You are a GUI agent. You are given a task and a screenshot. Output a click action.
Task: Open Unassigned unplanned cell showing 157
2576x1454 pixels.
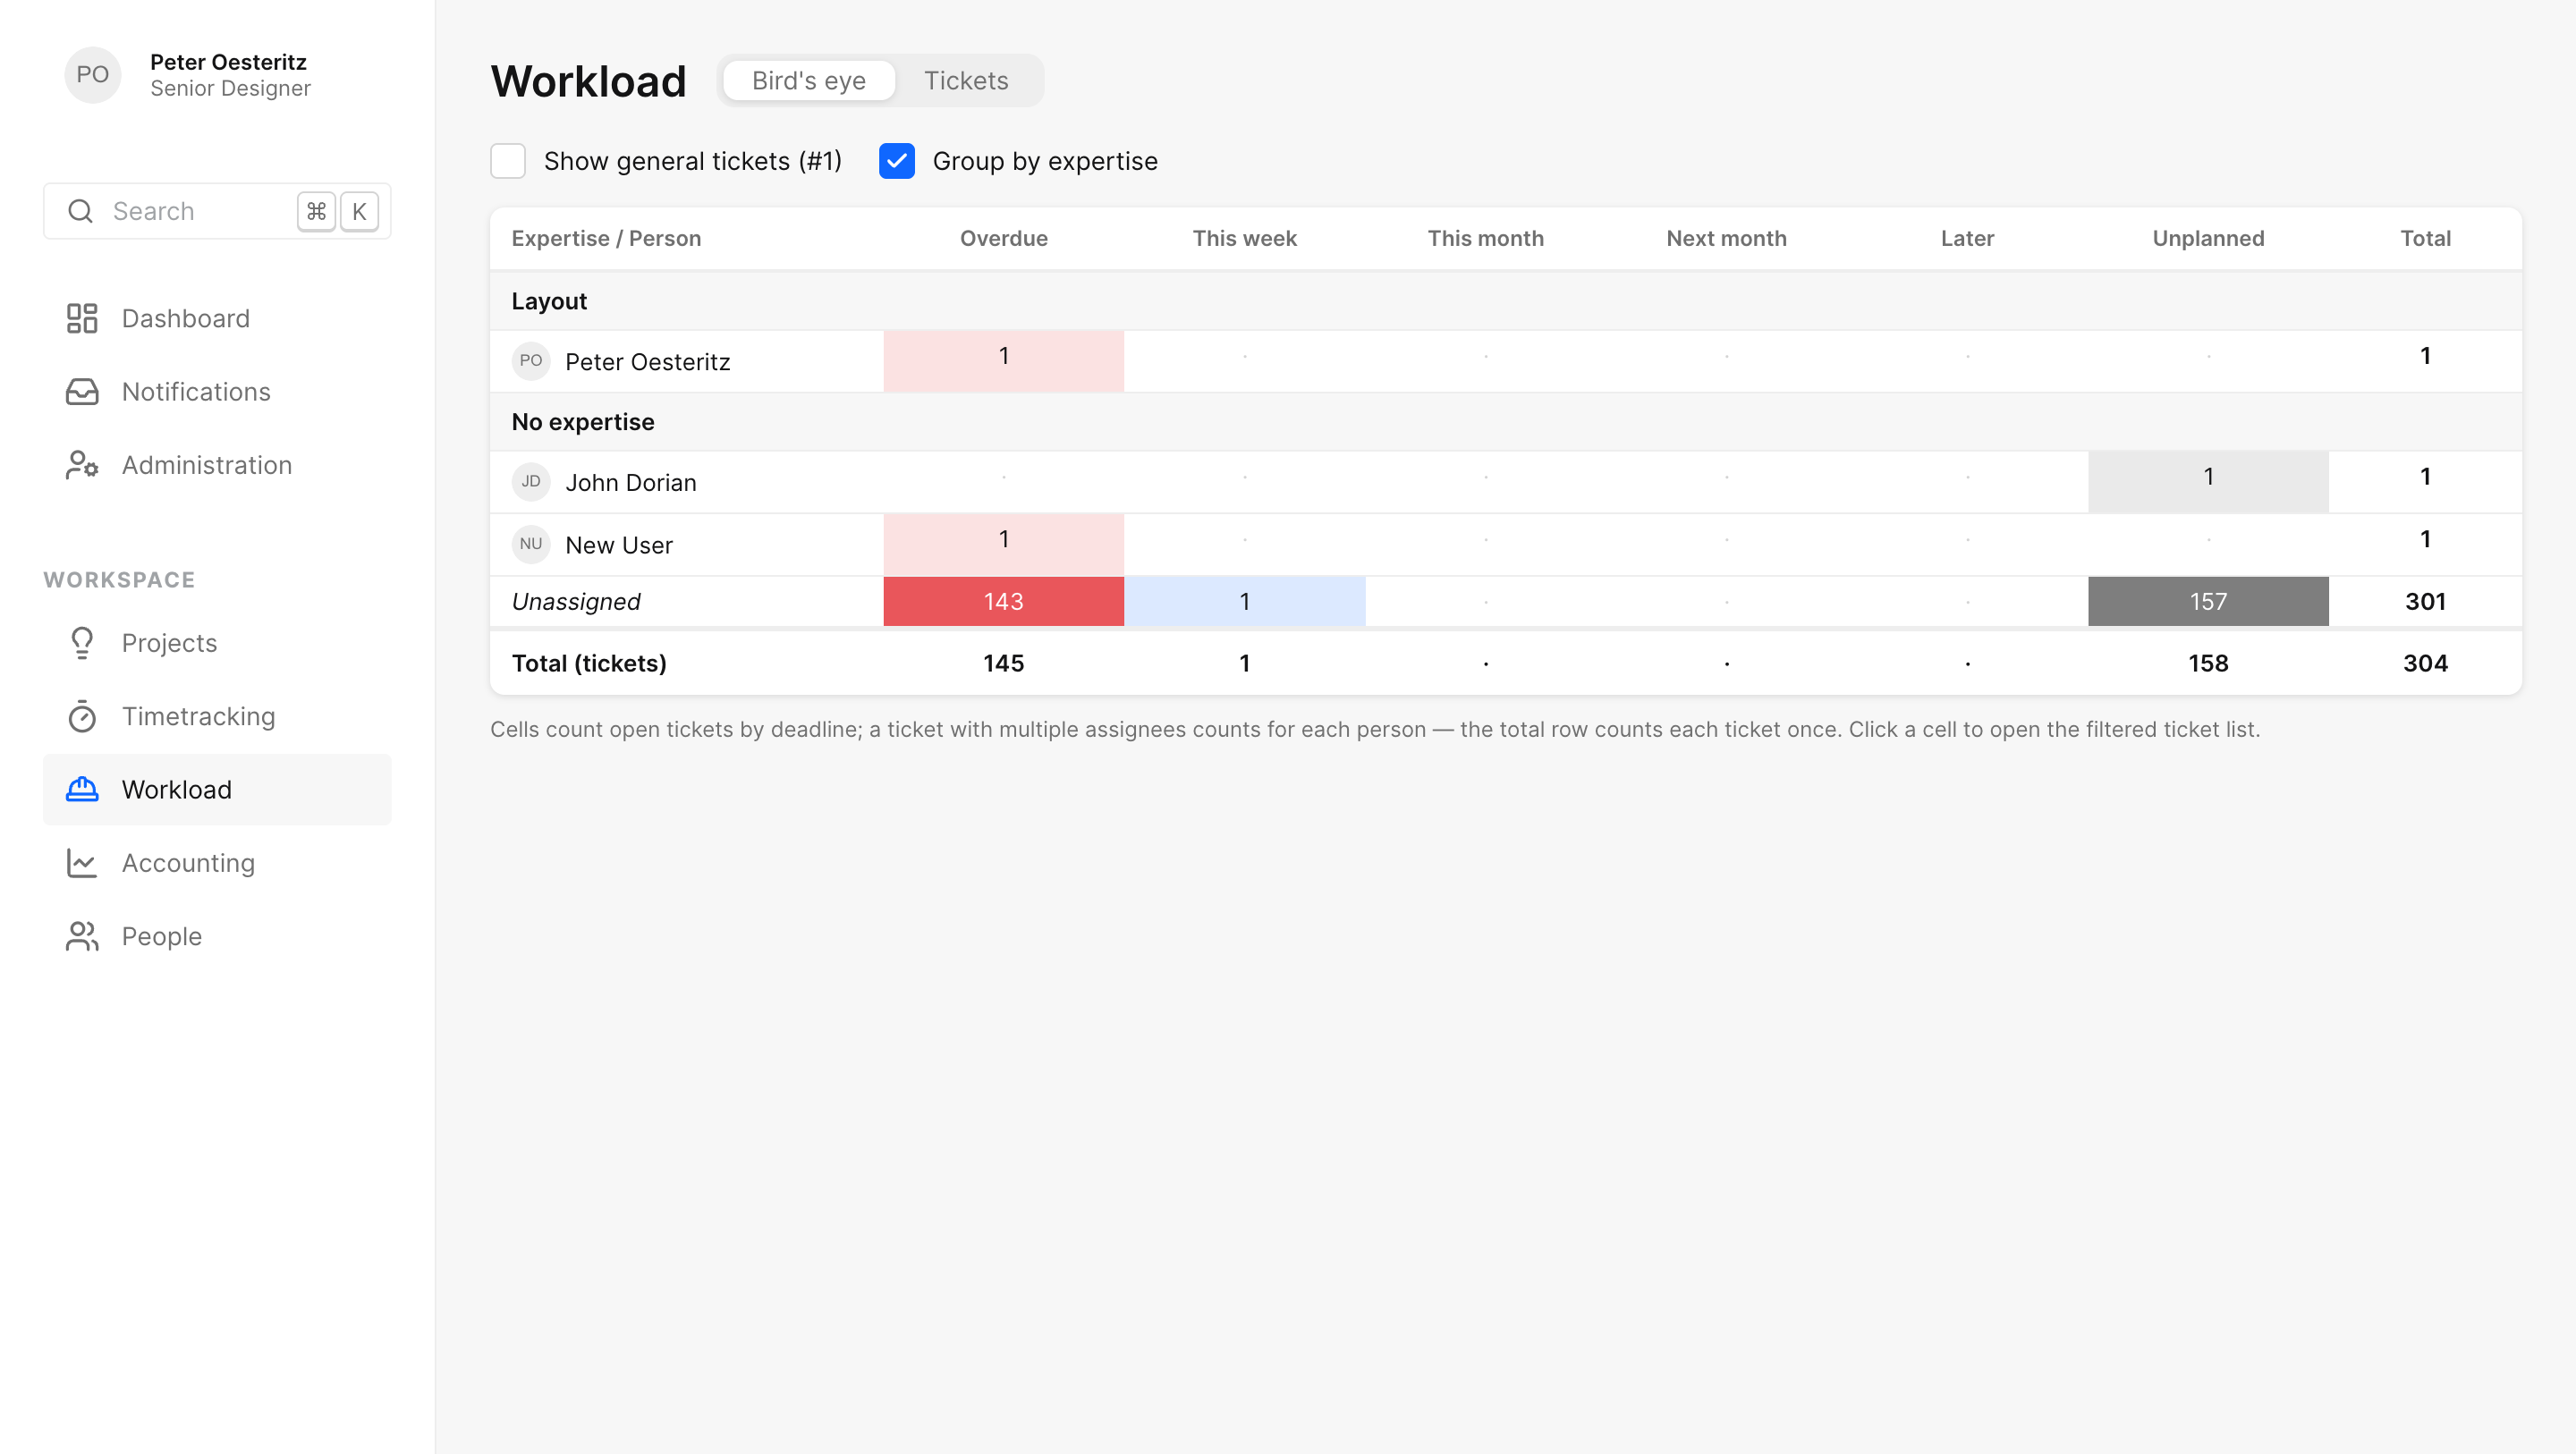point(2208,601)
